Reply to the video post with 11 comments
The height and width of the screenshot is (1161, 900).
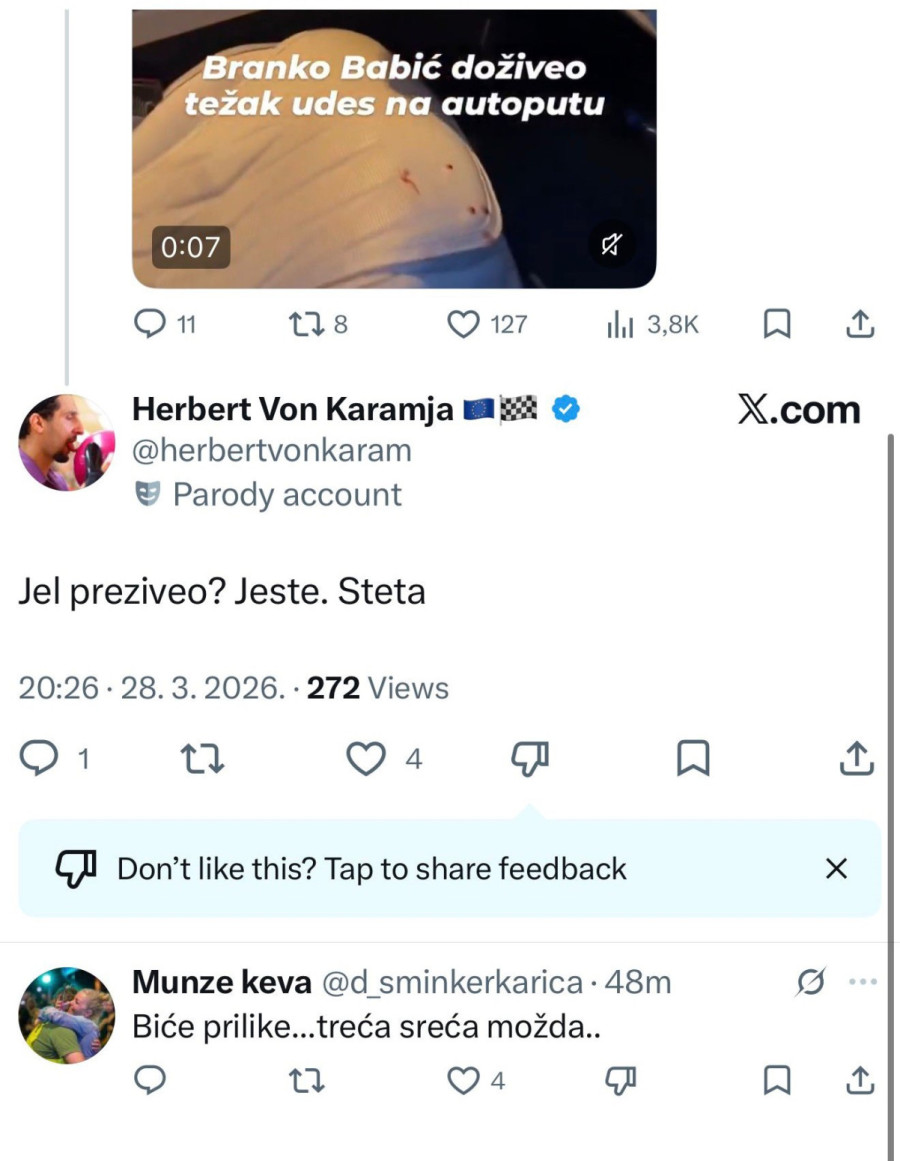click(150, 324)
